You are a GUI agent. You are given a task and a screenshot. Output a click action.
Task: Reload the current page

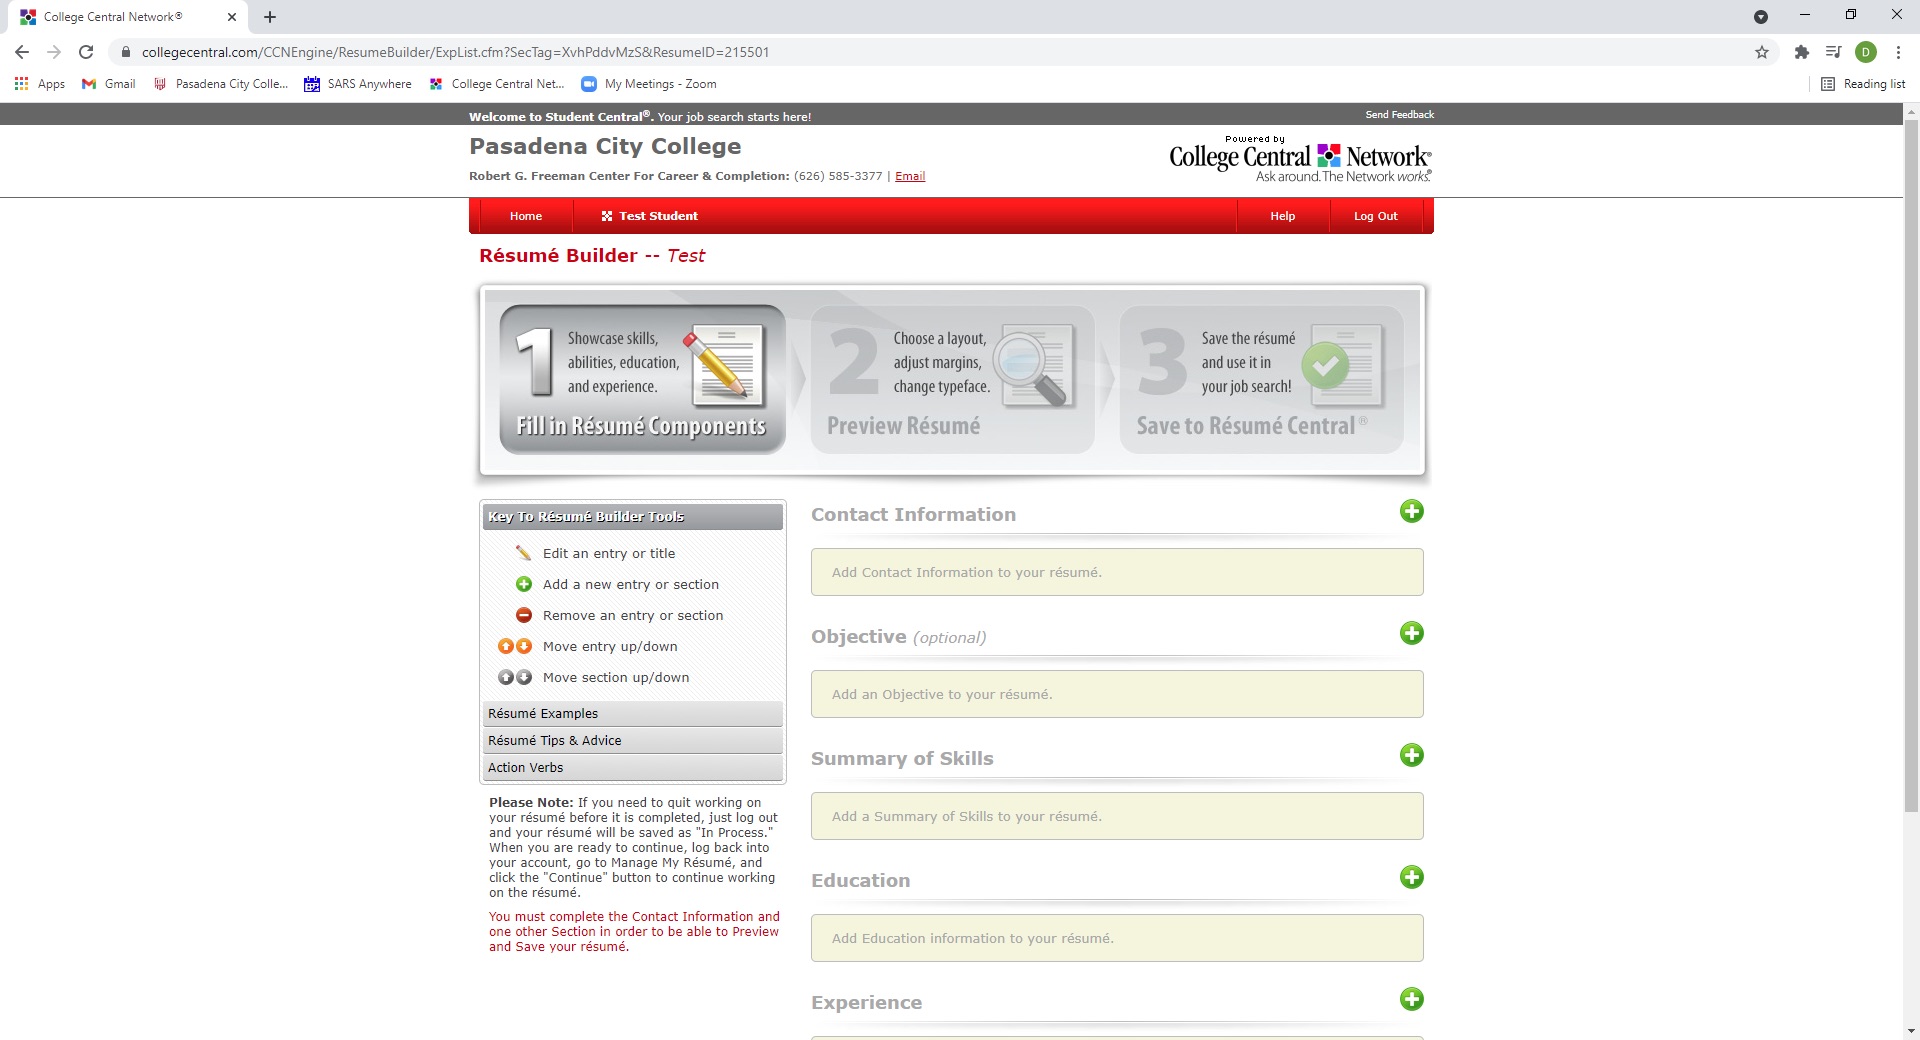tap(86, 52)
